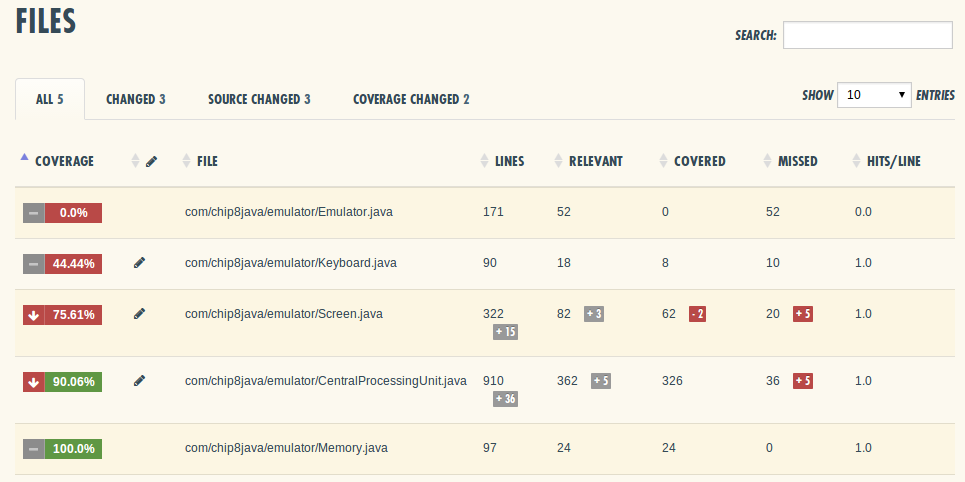Click minus icon beside 0.0% coverage
965x482 pixels.
34,213
